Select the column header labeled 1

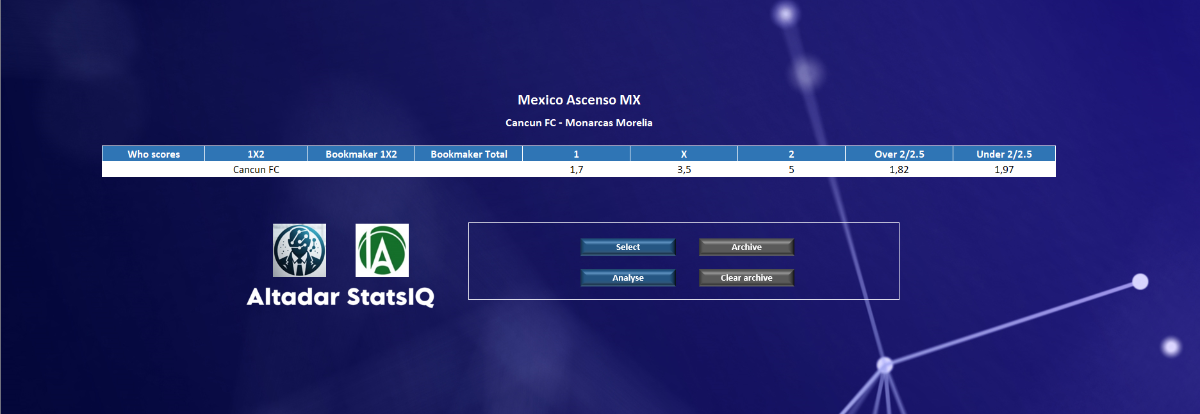point(577,154)
